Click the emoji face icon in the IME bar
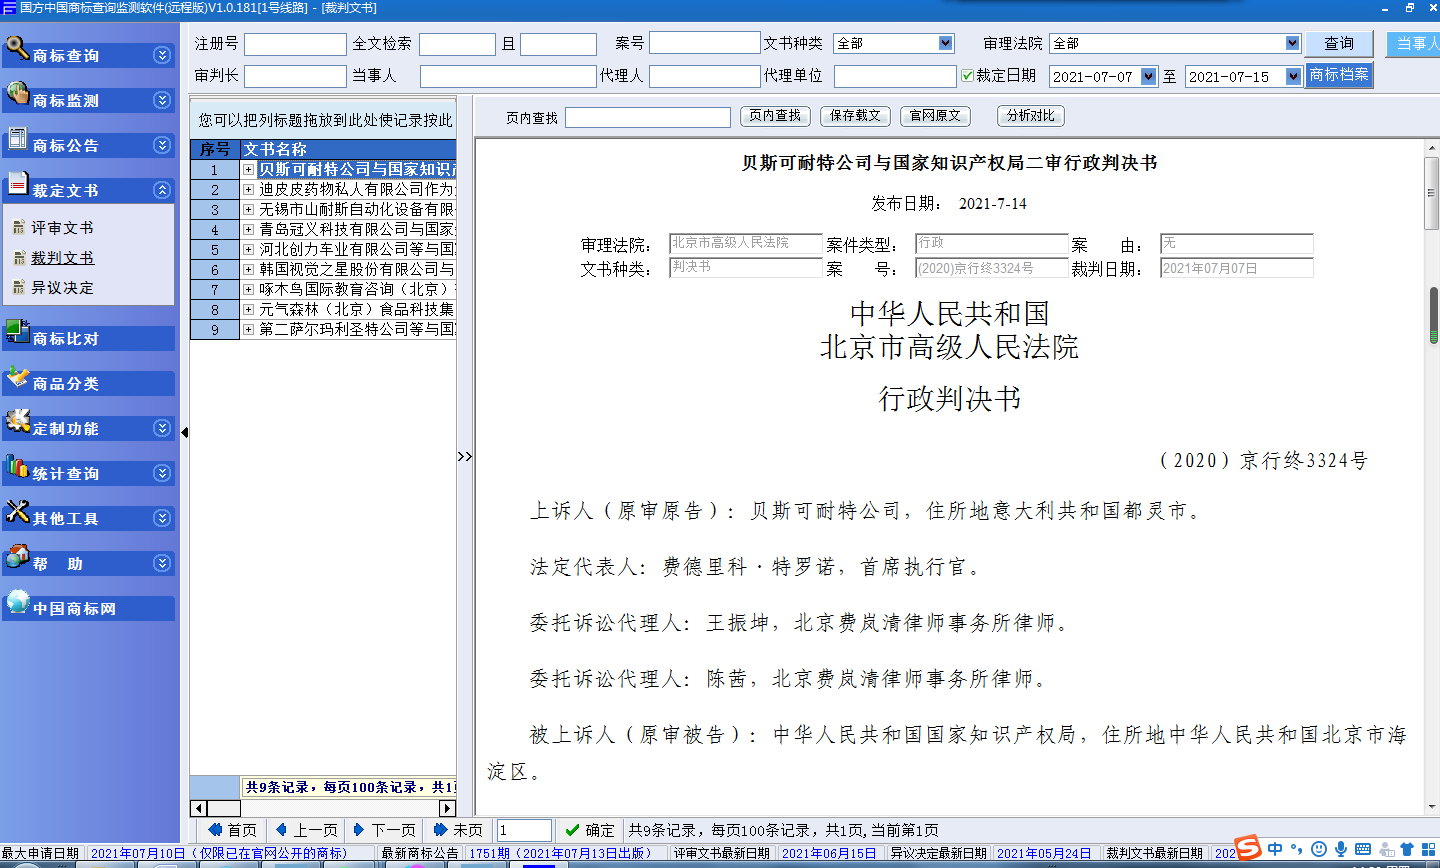This screenshot has width=1440, height=868. pyautogui.click(x=1319, y=849)
